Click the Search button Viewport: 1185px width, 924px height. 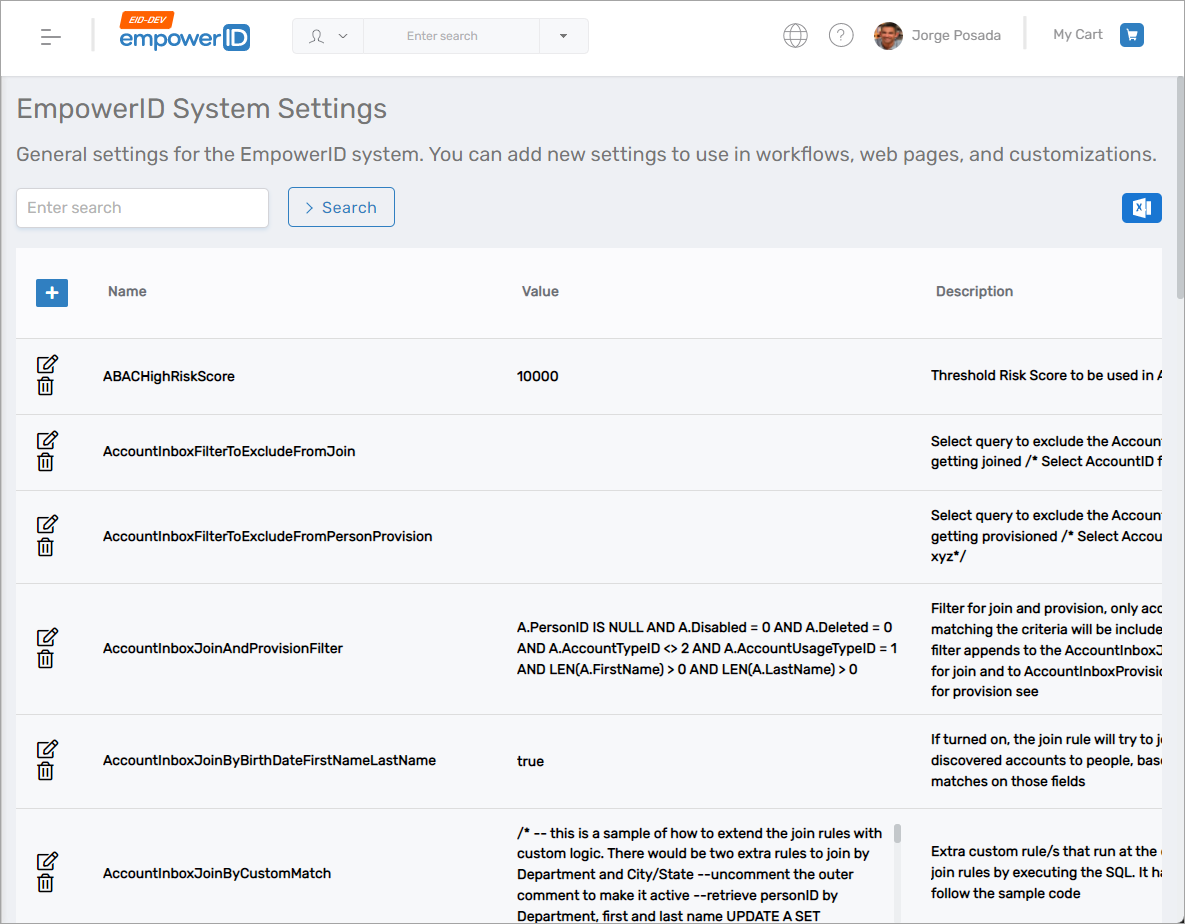coord(341,207)
